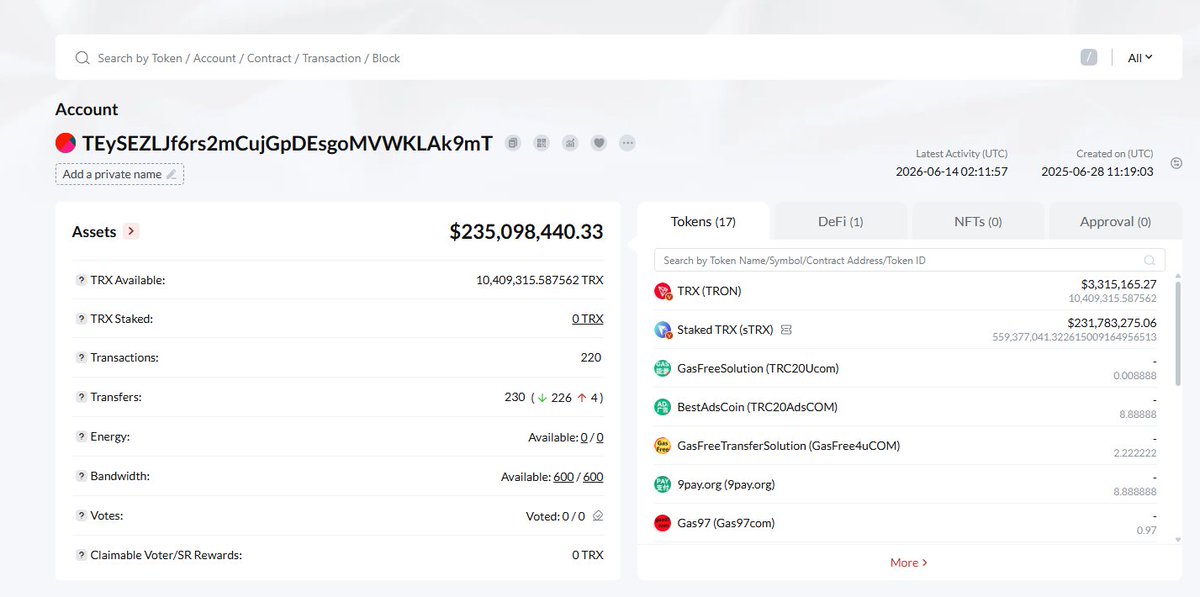Click the slash shortcut icon in the search bar
This screenshot has height=597, width=1200.
pos(1089,57)
